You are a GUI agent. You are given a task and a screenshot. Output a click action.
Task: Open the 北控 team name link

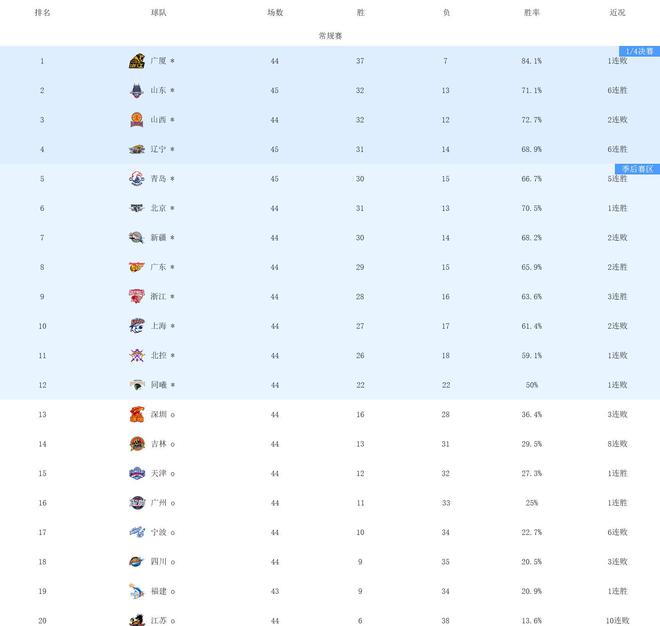pyautogui.click(x=158, y=356)
